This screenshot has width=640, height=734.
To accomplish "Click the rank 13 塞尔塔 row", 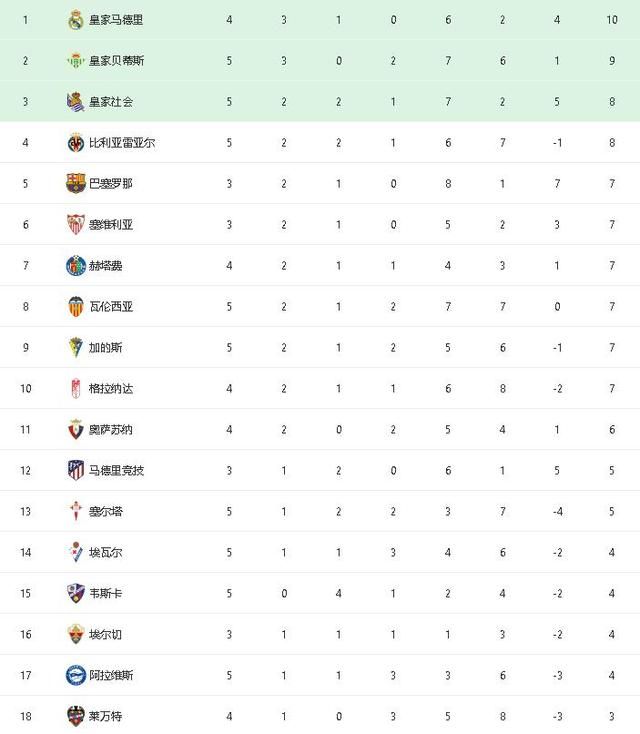I will [x=320, y=511].
